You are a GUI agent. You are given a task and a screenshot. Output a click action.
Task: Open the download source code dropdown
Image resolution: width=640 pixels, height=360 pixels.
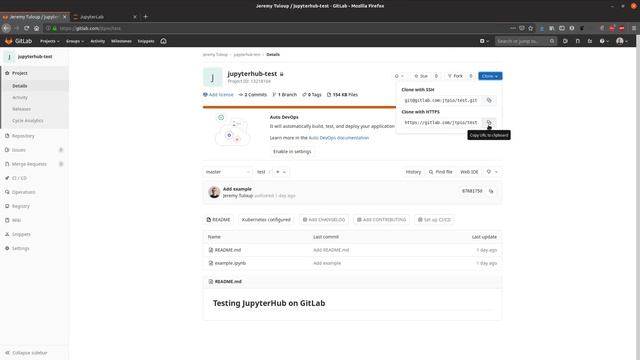(492, 172)
